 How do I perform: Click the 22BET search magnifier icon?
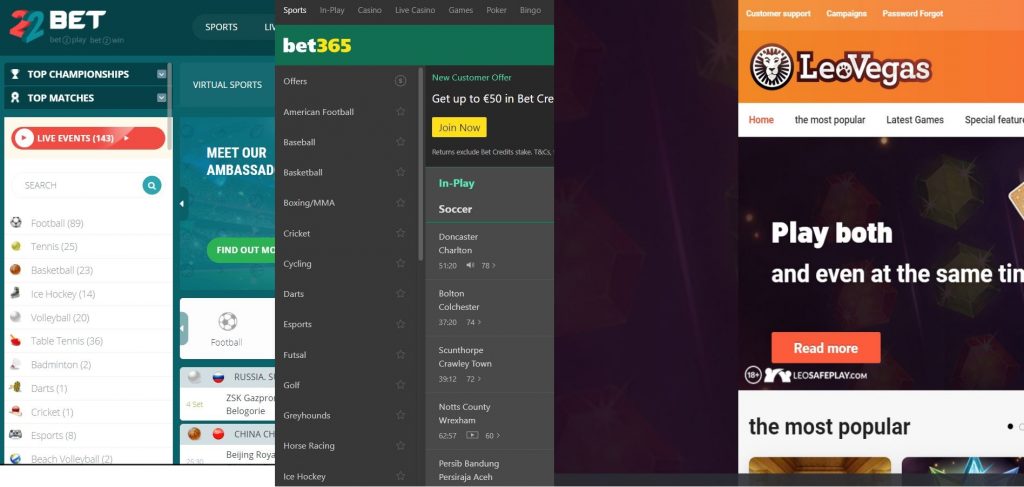click(152, 185)
